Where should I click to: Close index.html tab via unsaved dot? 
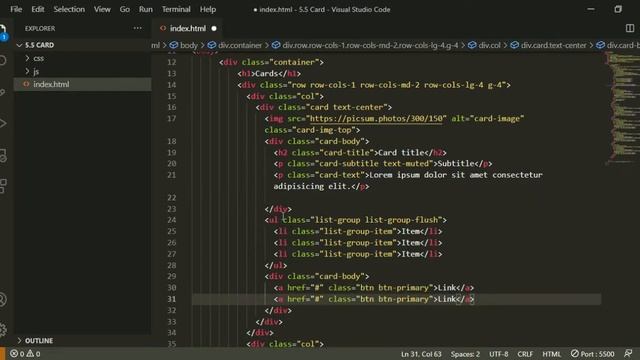pos(214,29)
